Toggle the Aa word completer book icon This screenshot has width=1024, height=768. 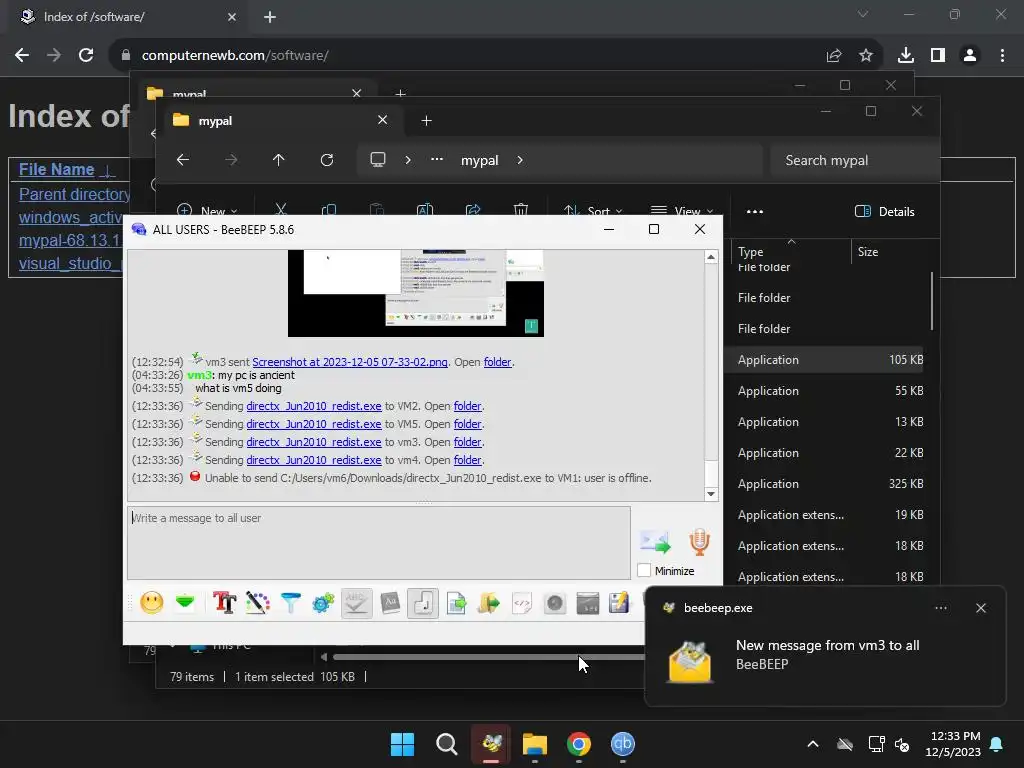tap(390, 602)
